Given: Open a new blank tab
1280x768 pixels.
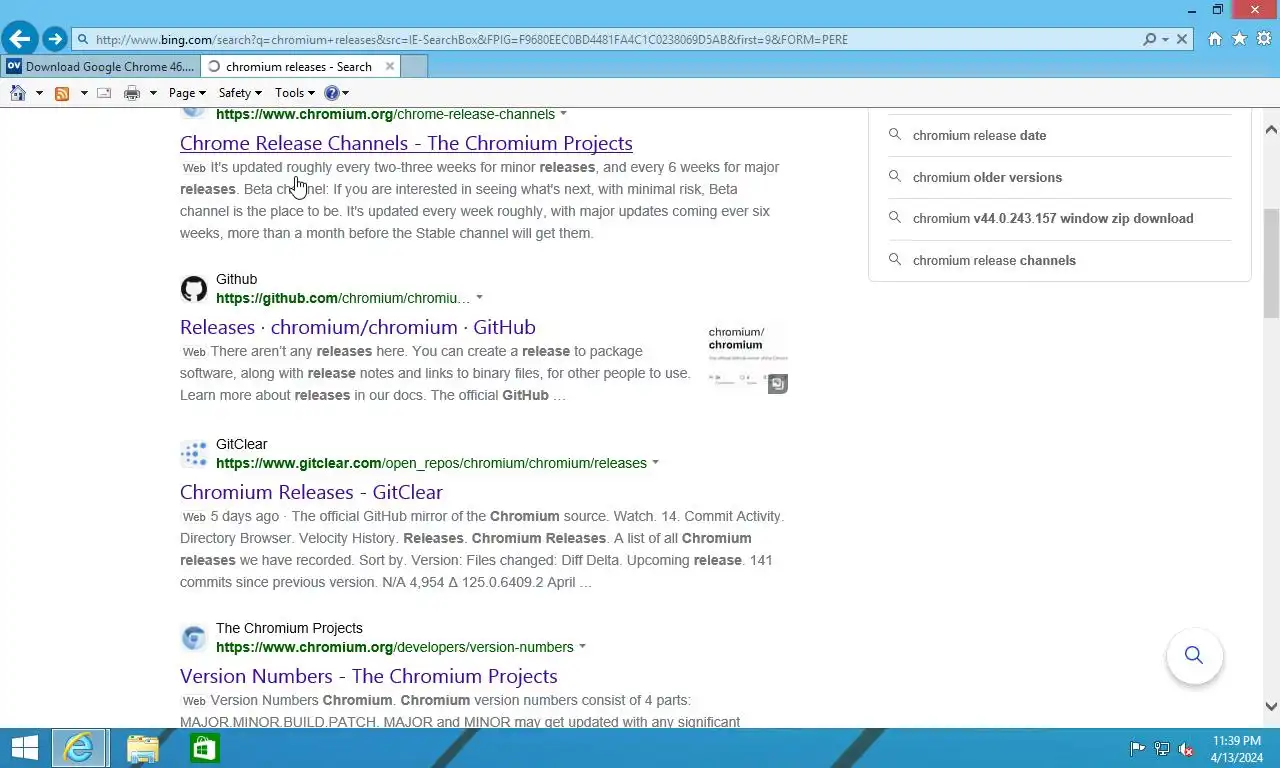Looking at the screenshot, I should coord(414,67).
